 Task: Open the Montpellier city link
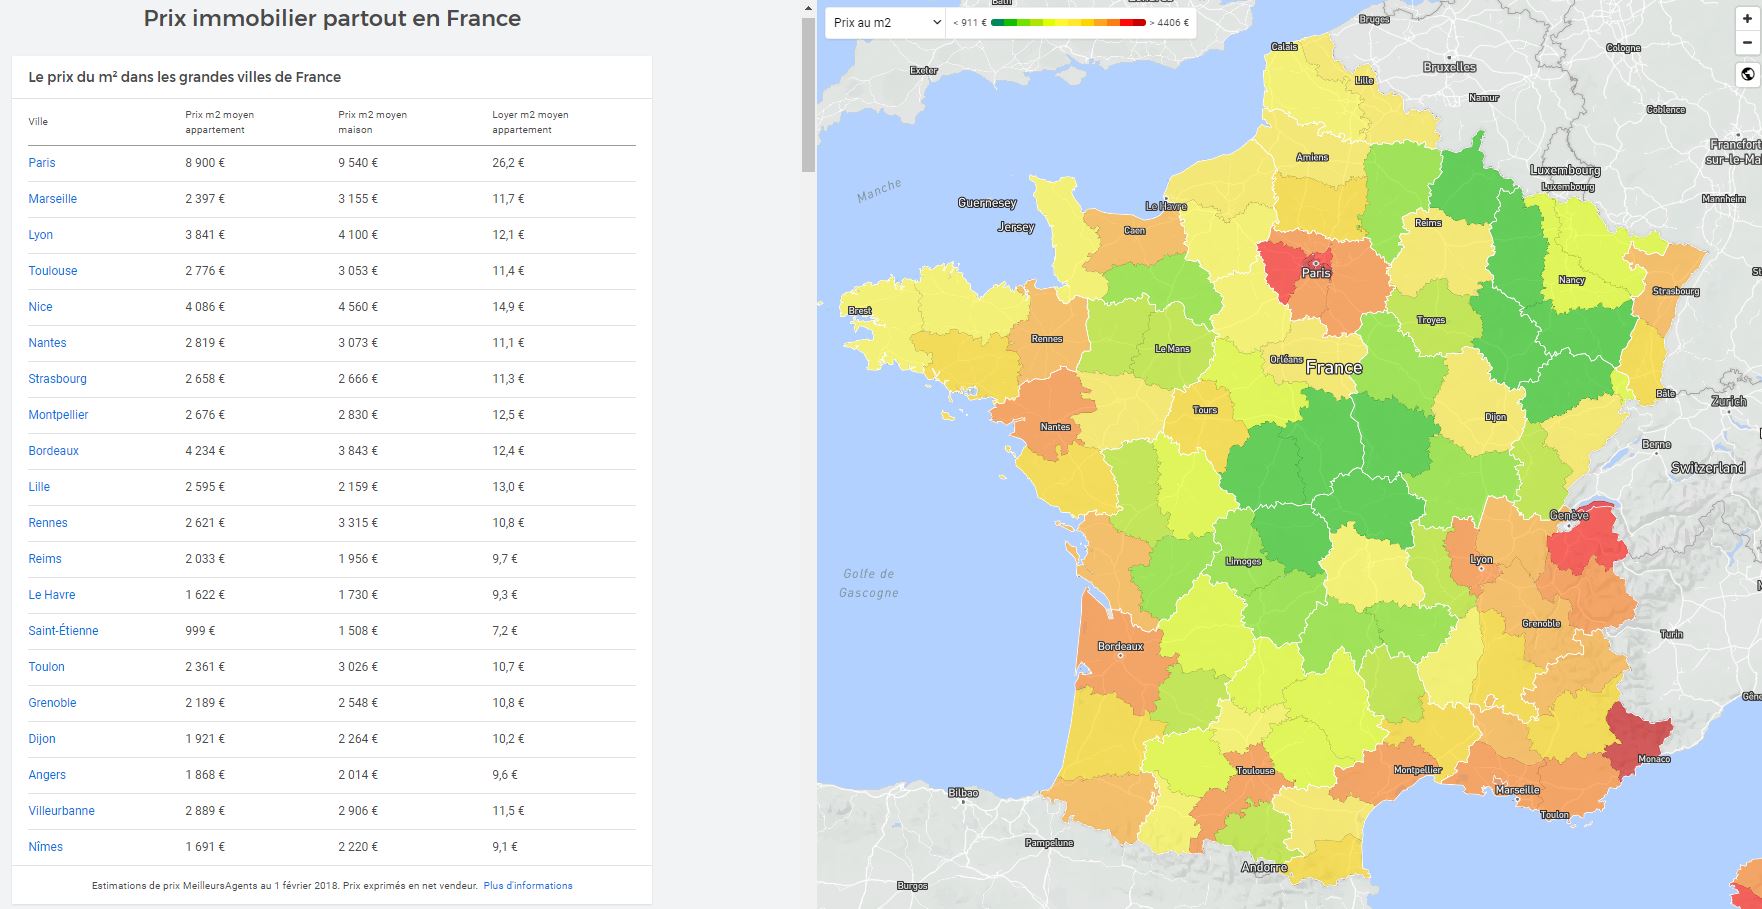point(59,415)
